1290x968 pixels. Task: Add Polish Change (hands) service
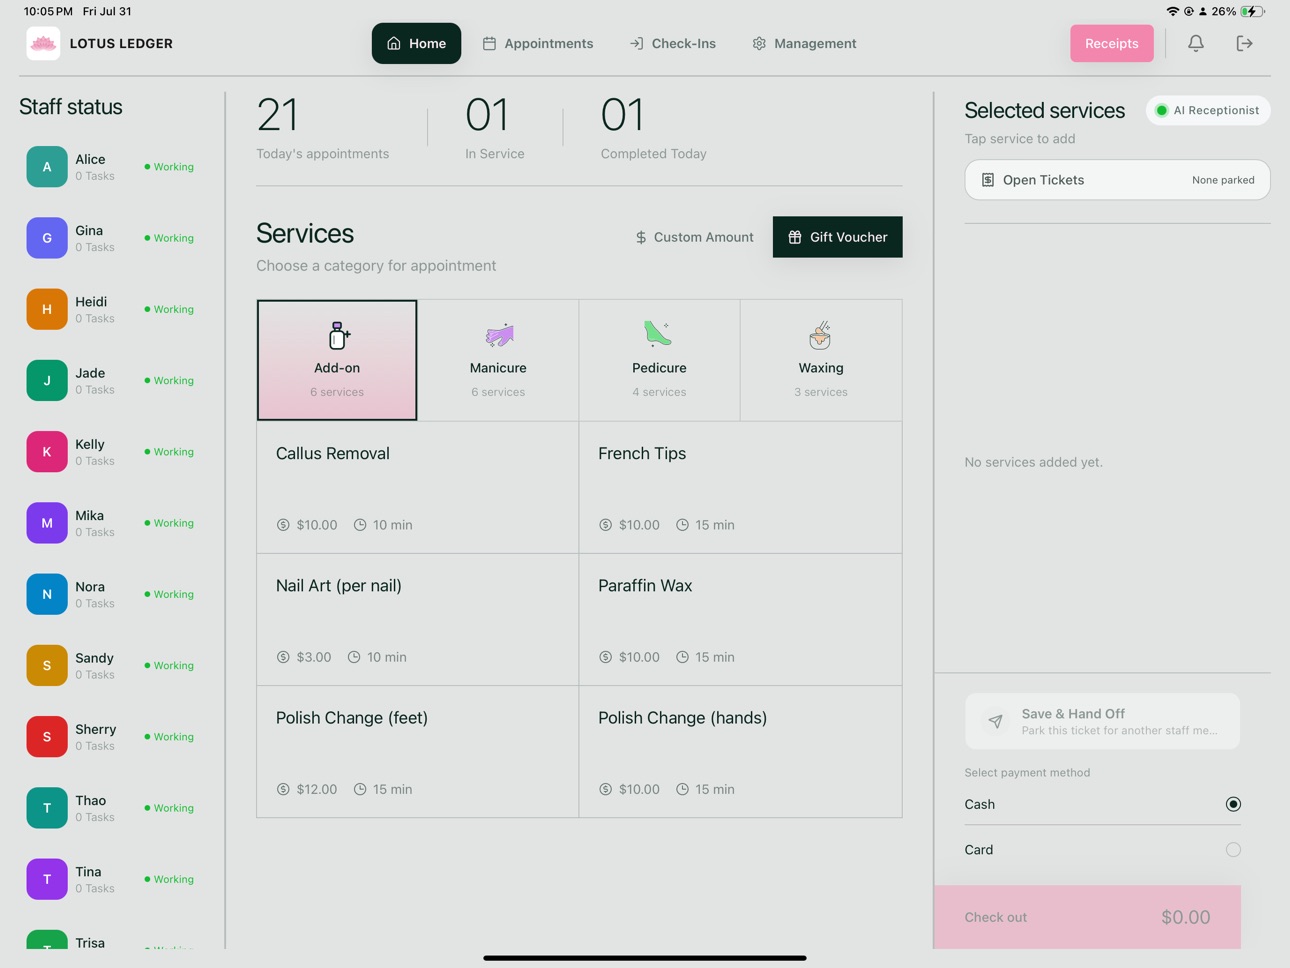point(740,751)
